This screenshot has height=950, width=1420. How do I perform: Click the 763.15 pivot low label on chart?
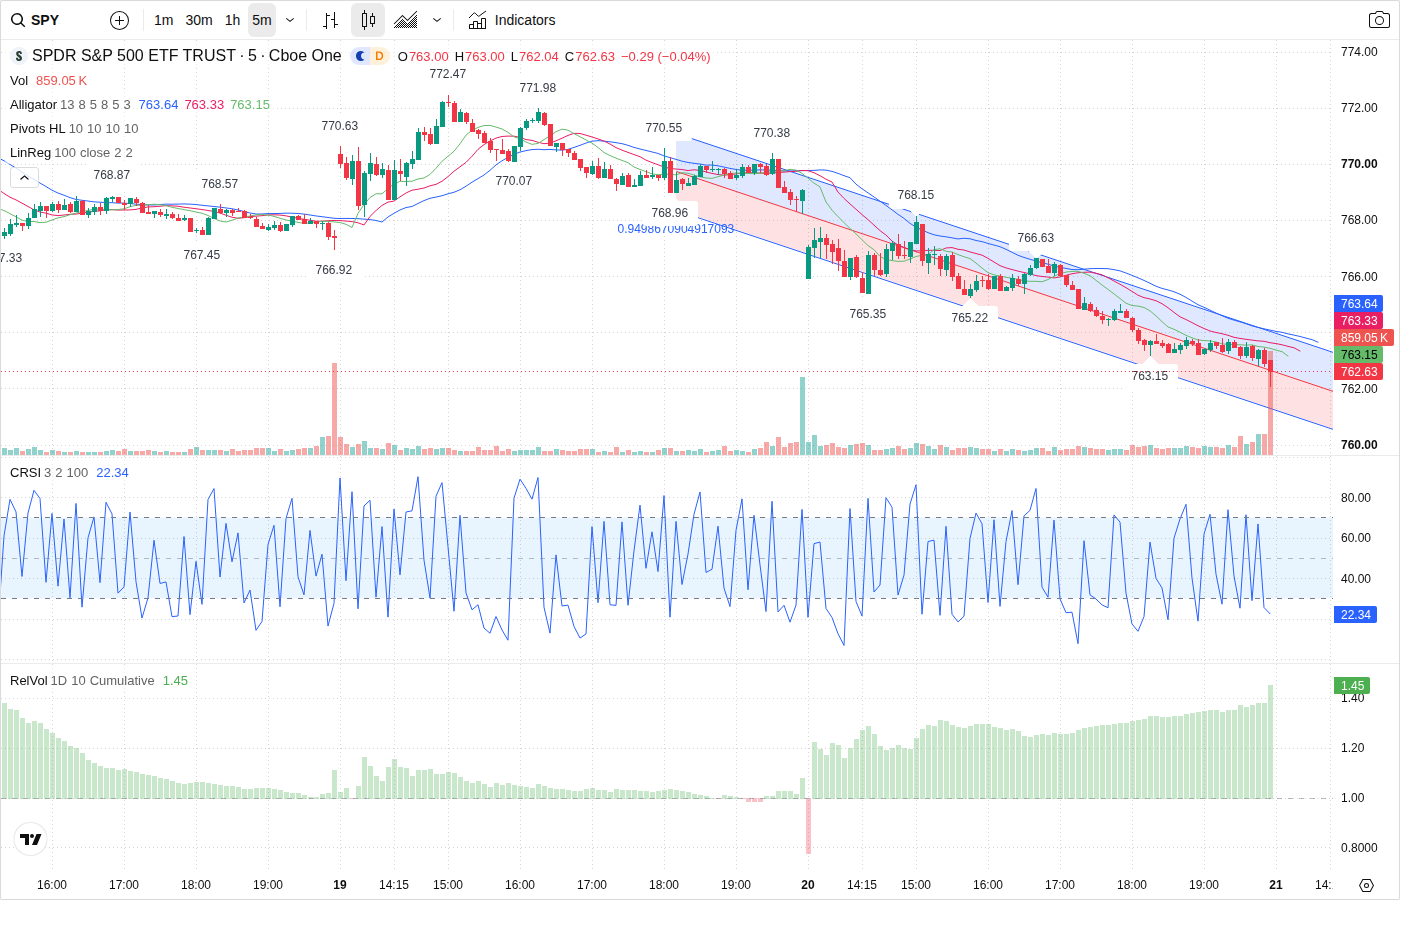[x=1150, y=376]
